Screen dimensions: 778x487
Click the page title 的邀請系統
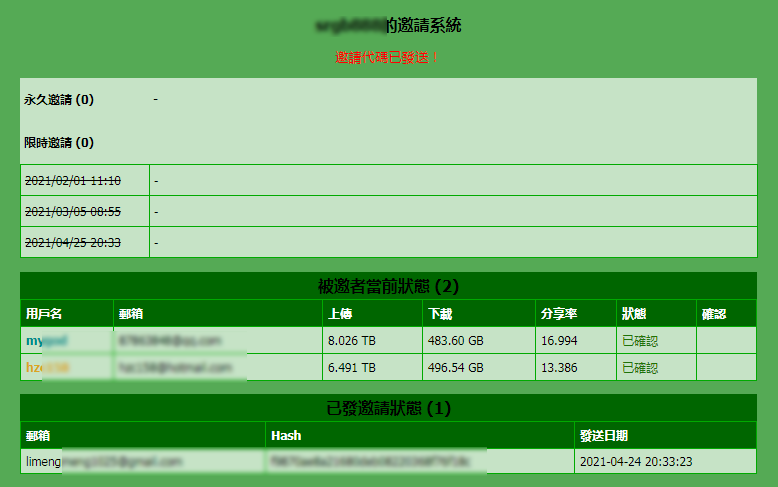coord(424,25)
